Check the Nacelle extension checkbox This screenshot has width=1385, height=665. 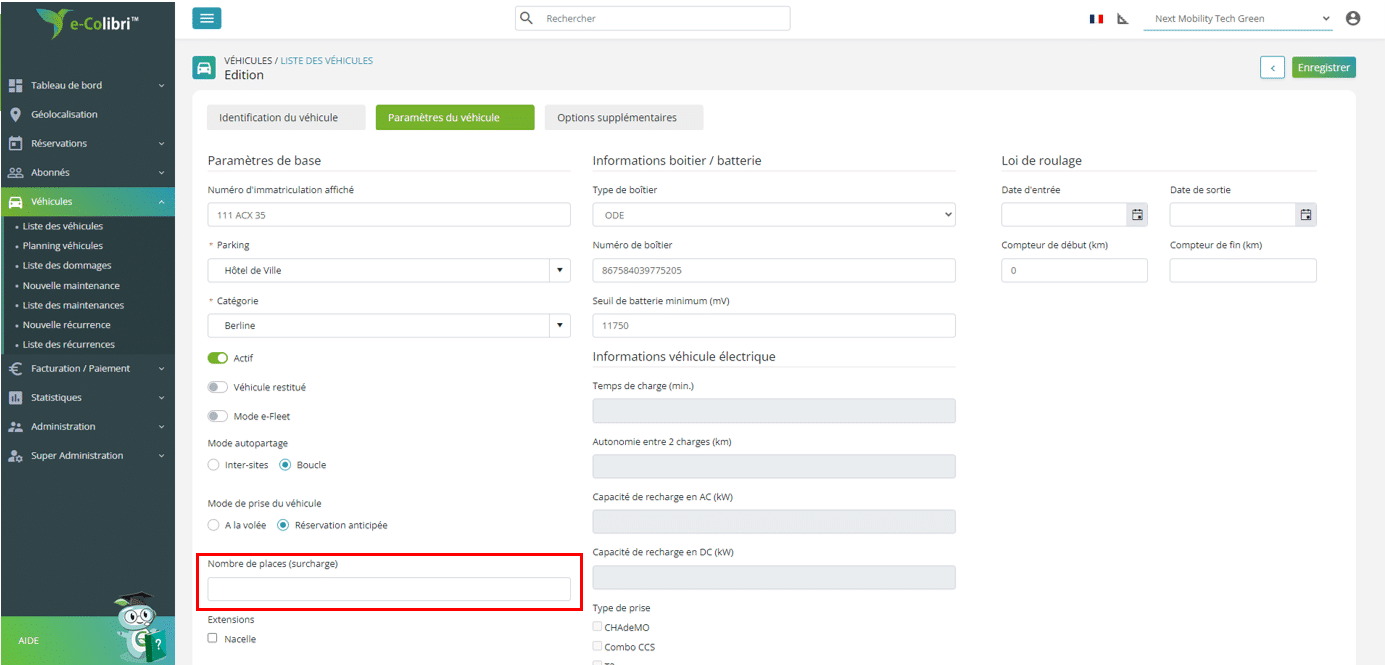coord(212,638)
